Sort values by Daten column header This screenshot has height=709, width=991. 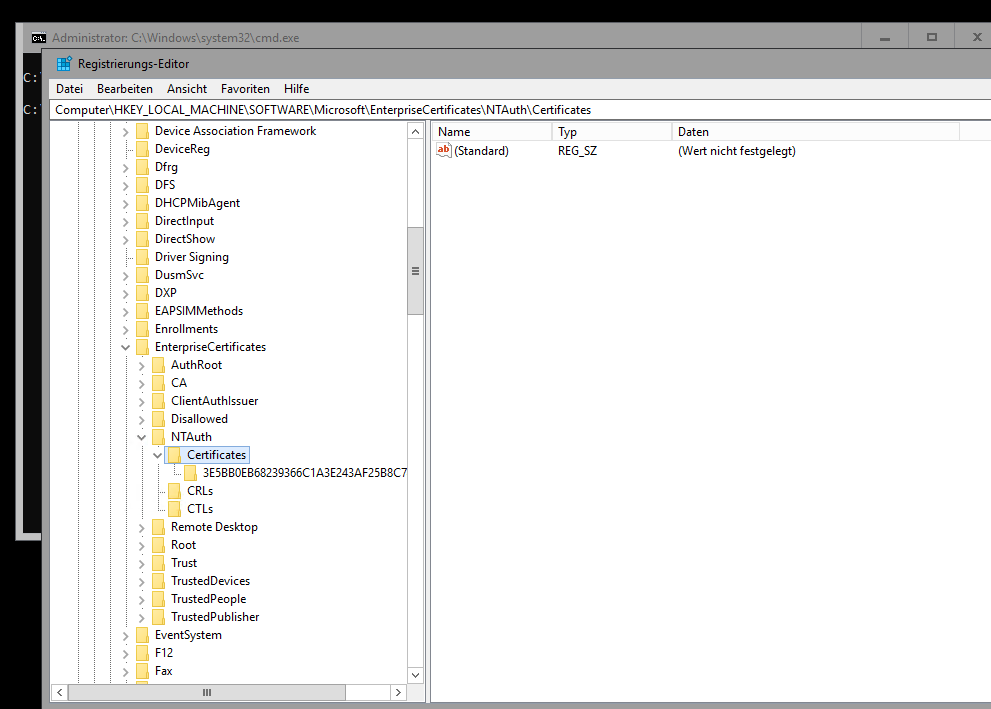pyautogui.click(x=815, y=131)
